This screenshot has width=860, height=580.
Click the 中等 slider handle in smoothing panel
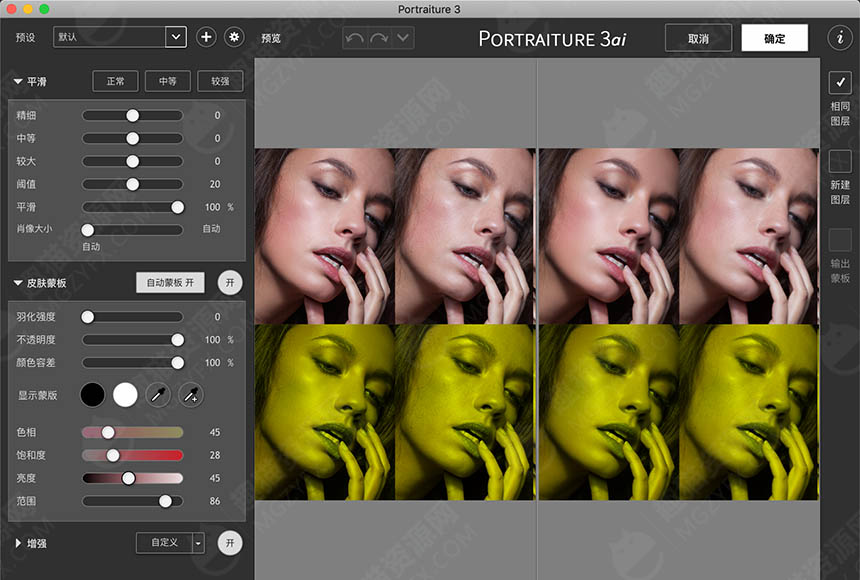133,138
